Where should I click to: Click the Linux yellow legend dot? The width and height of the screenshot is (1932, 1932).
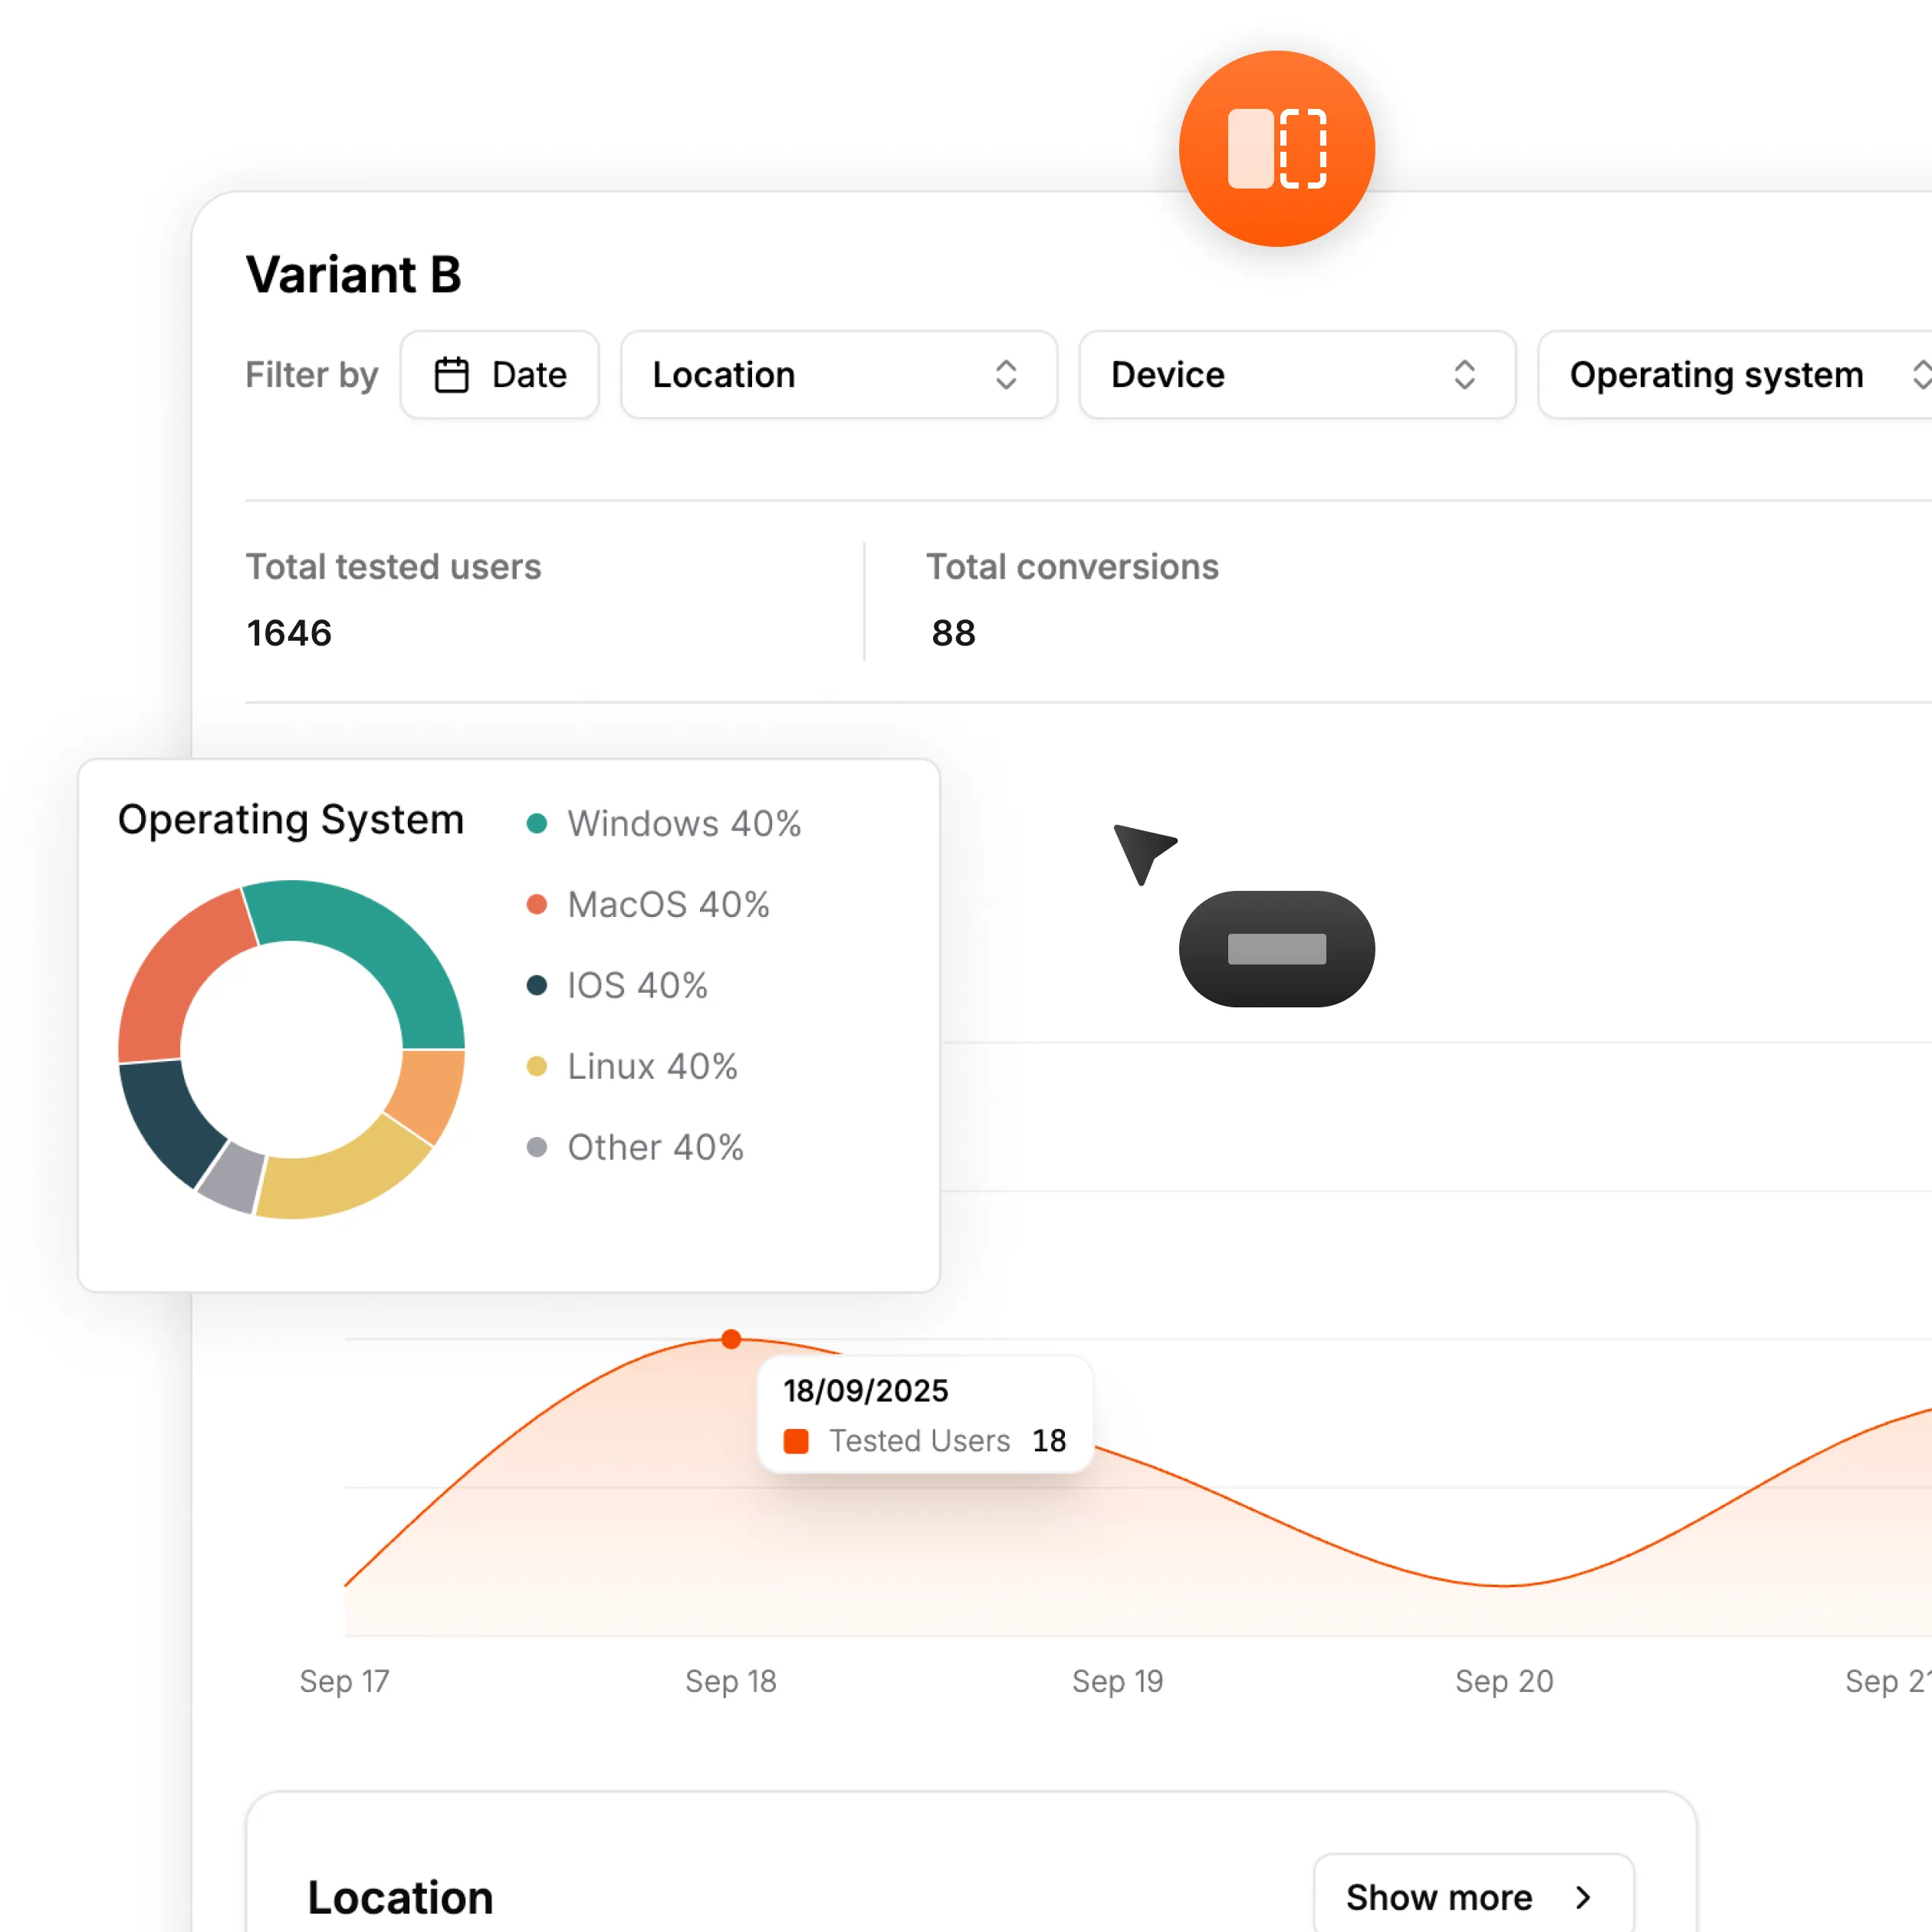[x=537, y=1066]
